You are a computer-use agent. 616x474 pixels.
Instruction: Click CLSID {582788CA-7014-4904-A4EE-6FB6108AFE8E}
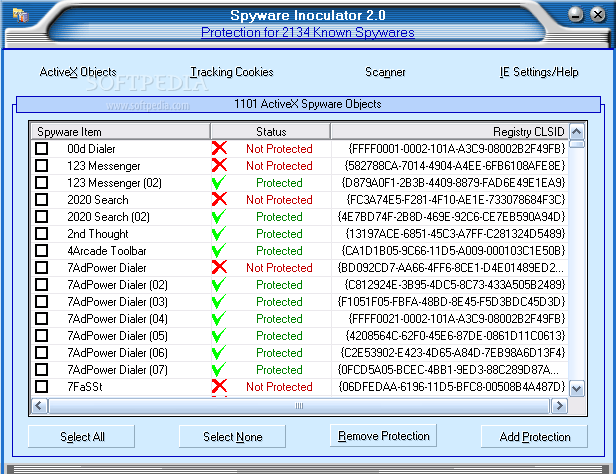455,166
